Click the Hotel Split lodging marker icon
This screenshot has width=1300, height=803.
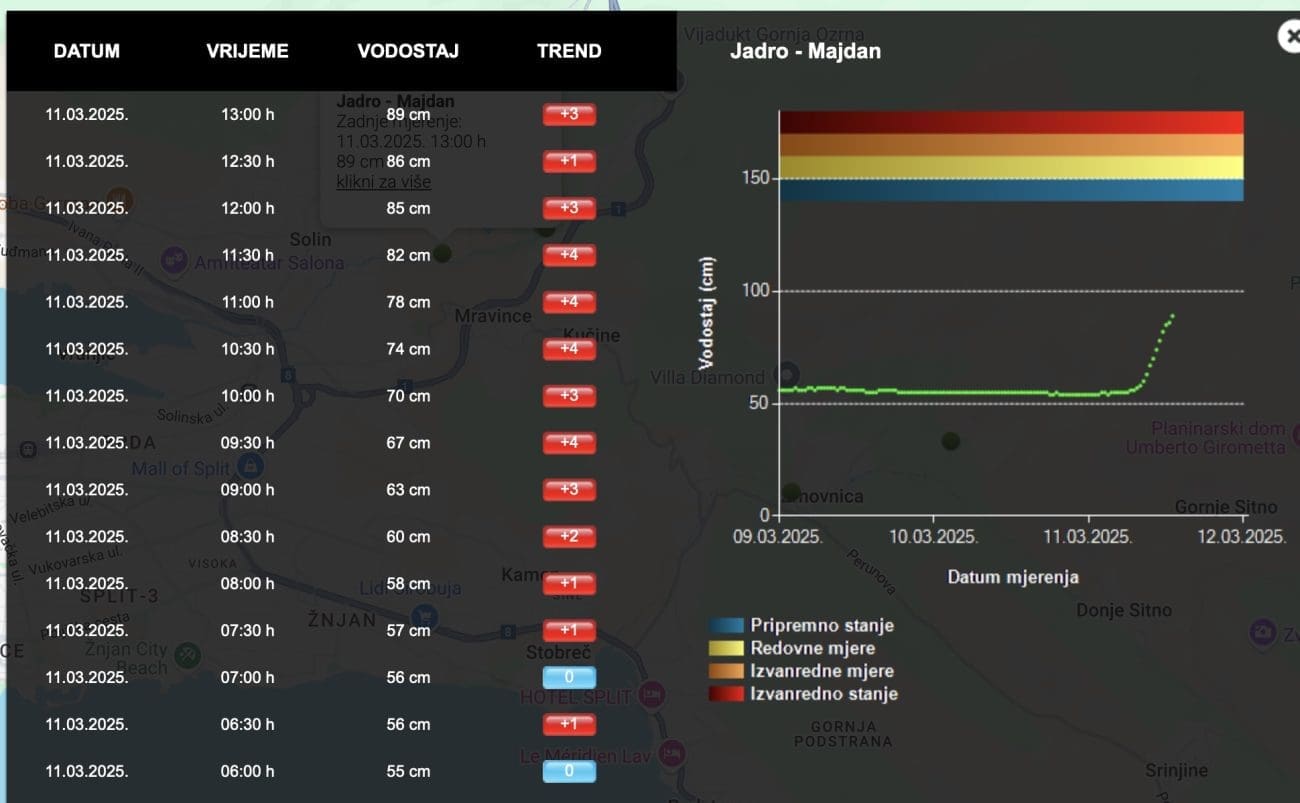(x=652, y=693)
